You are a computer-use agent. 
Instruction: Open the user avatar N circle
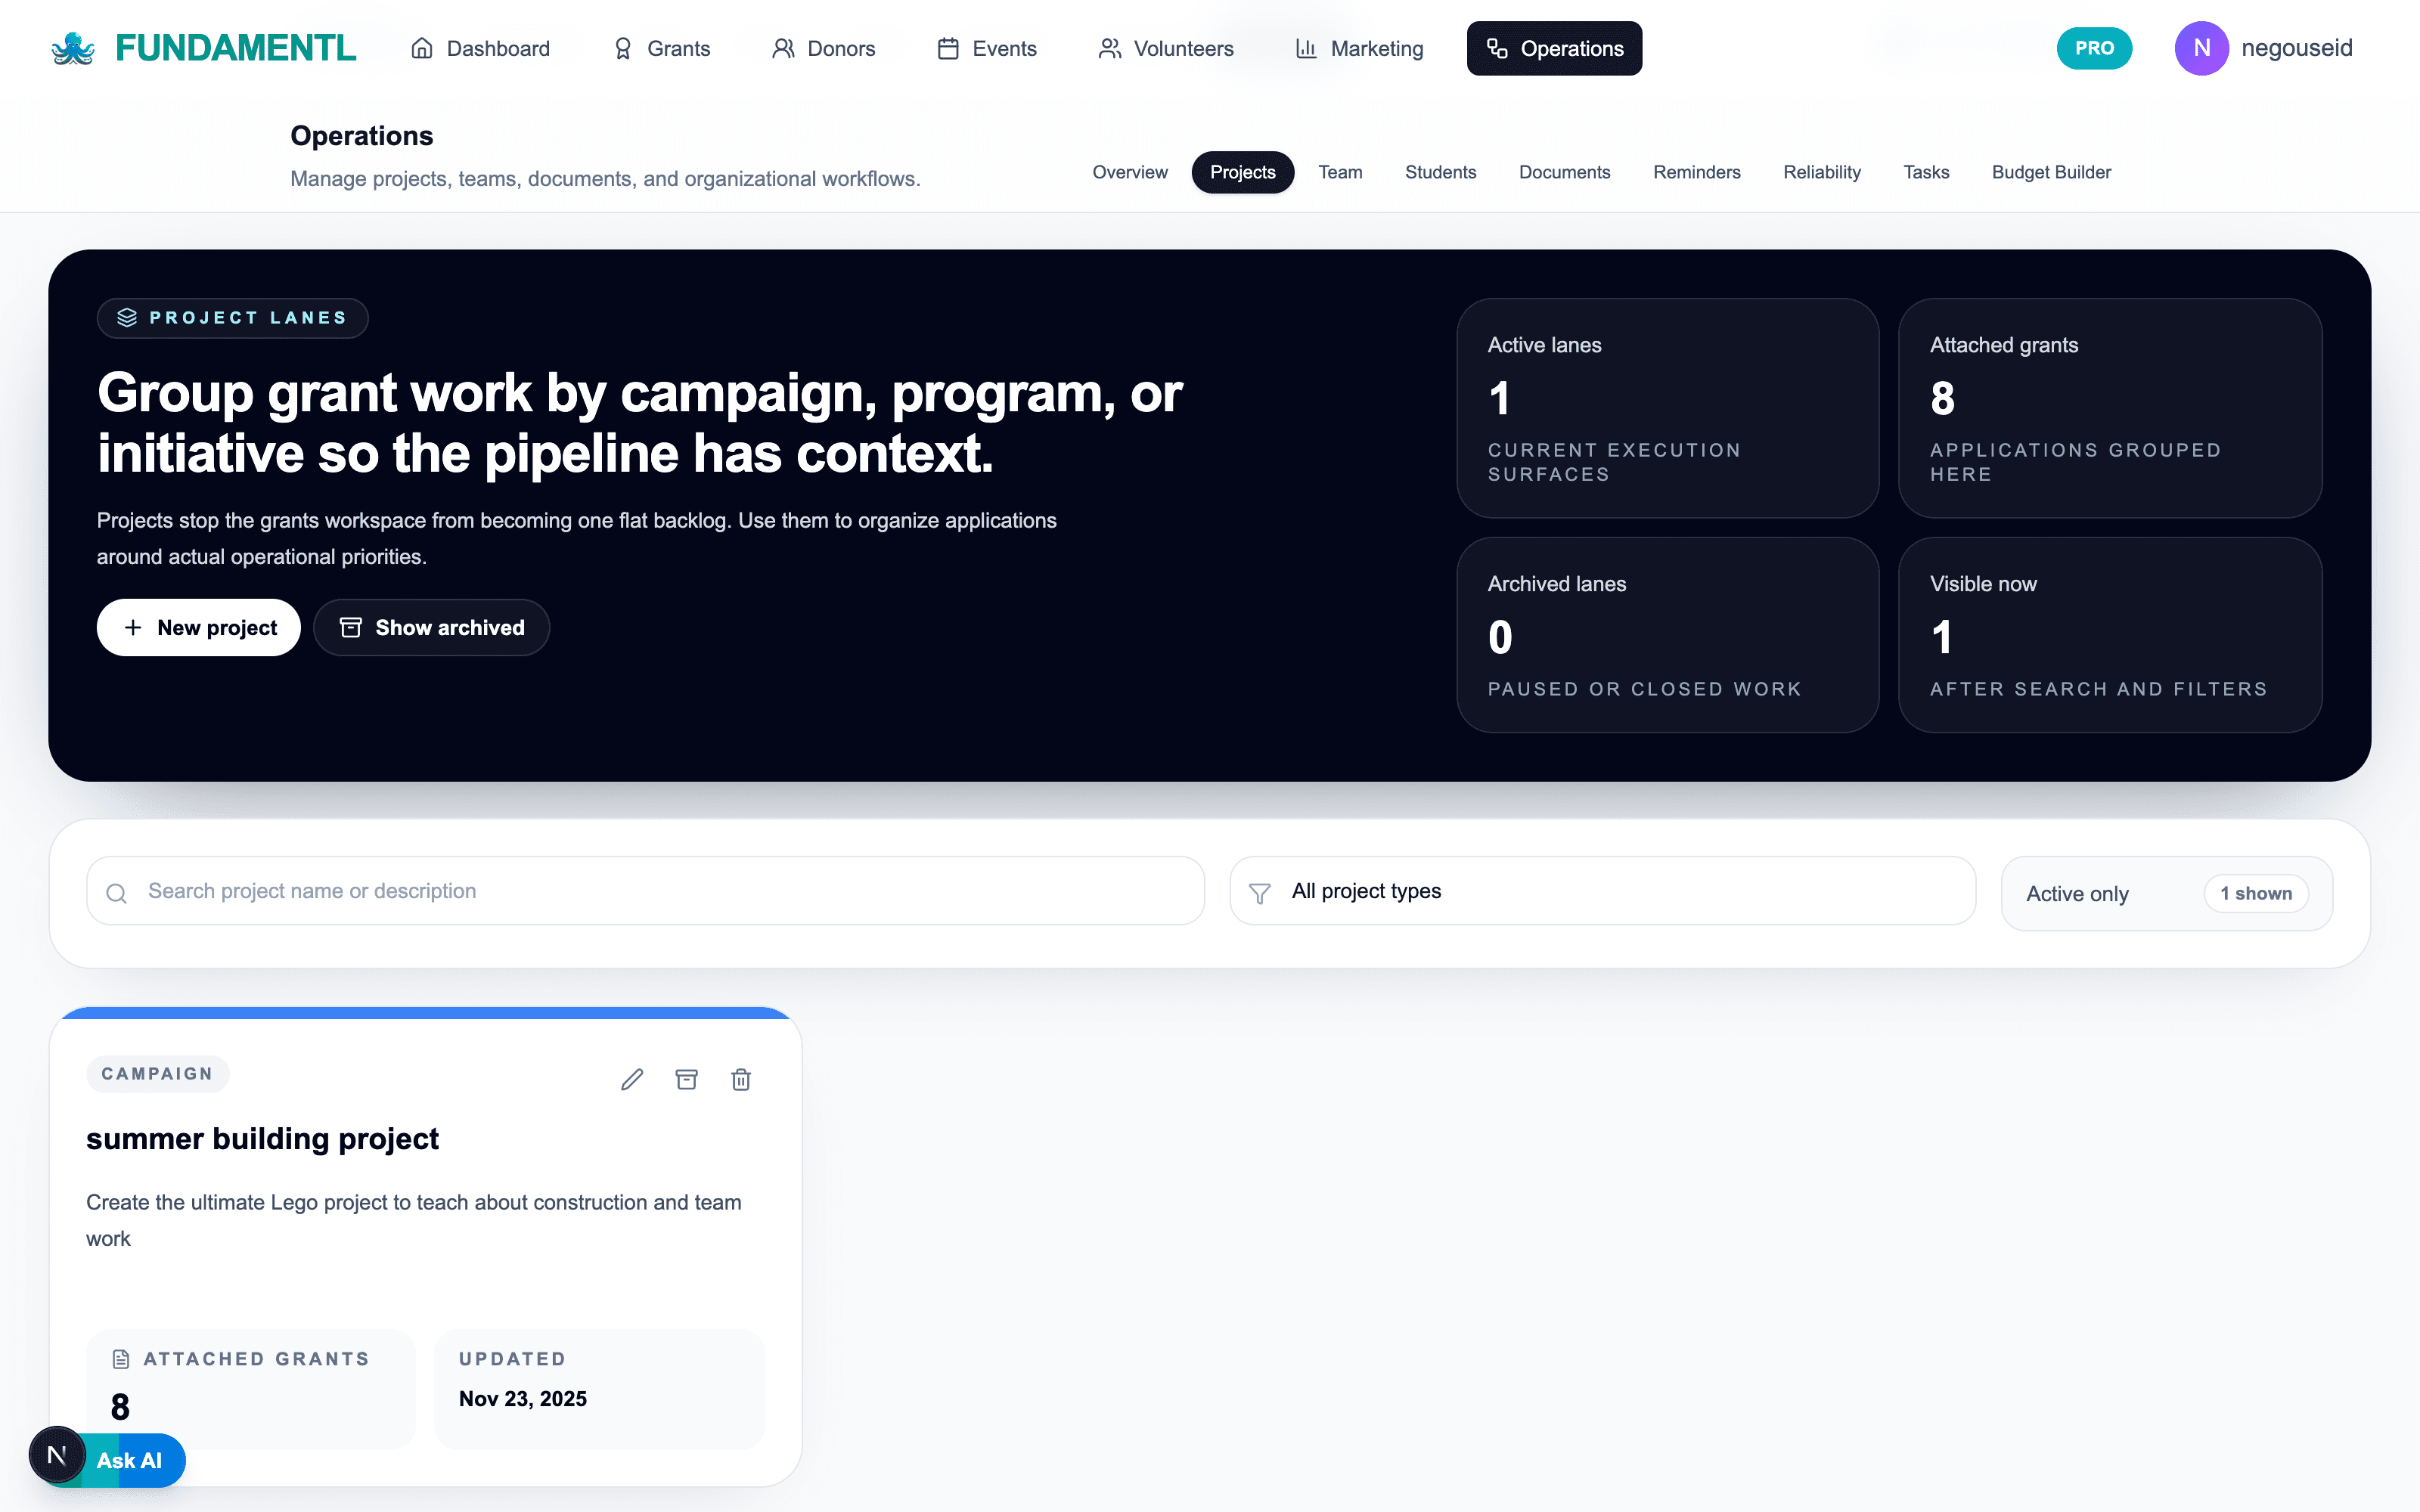pos(2201,48)
